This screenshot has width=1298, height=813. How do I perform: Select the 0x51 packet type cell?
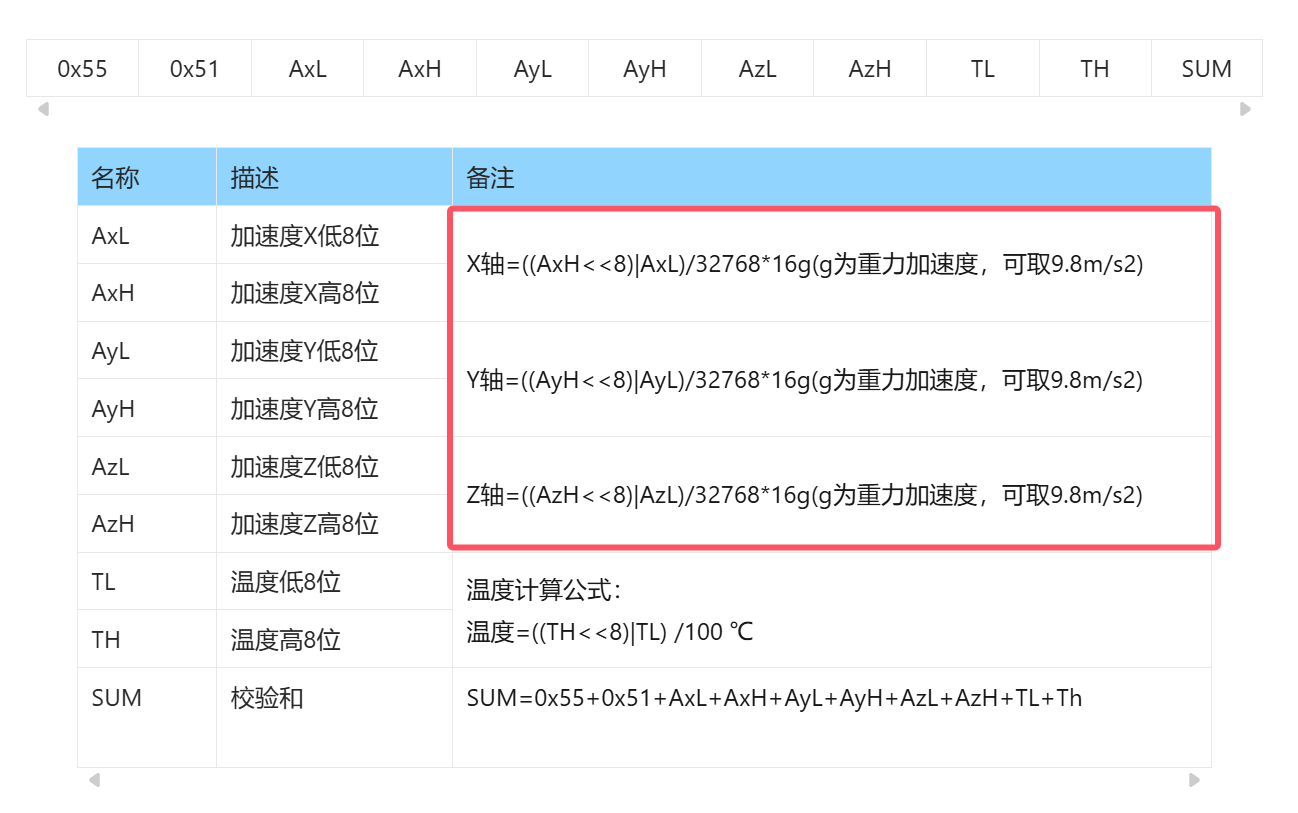pos(195,68)
